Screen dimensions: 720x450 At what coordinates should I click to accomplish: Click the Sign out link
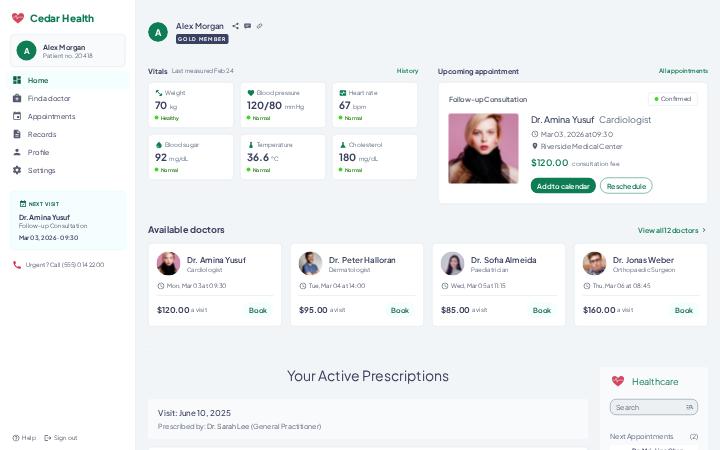tap(61, 438)
